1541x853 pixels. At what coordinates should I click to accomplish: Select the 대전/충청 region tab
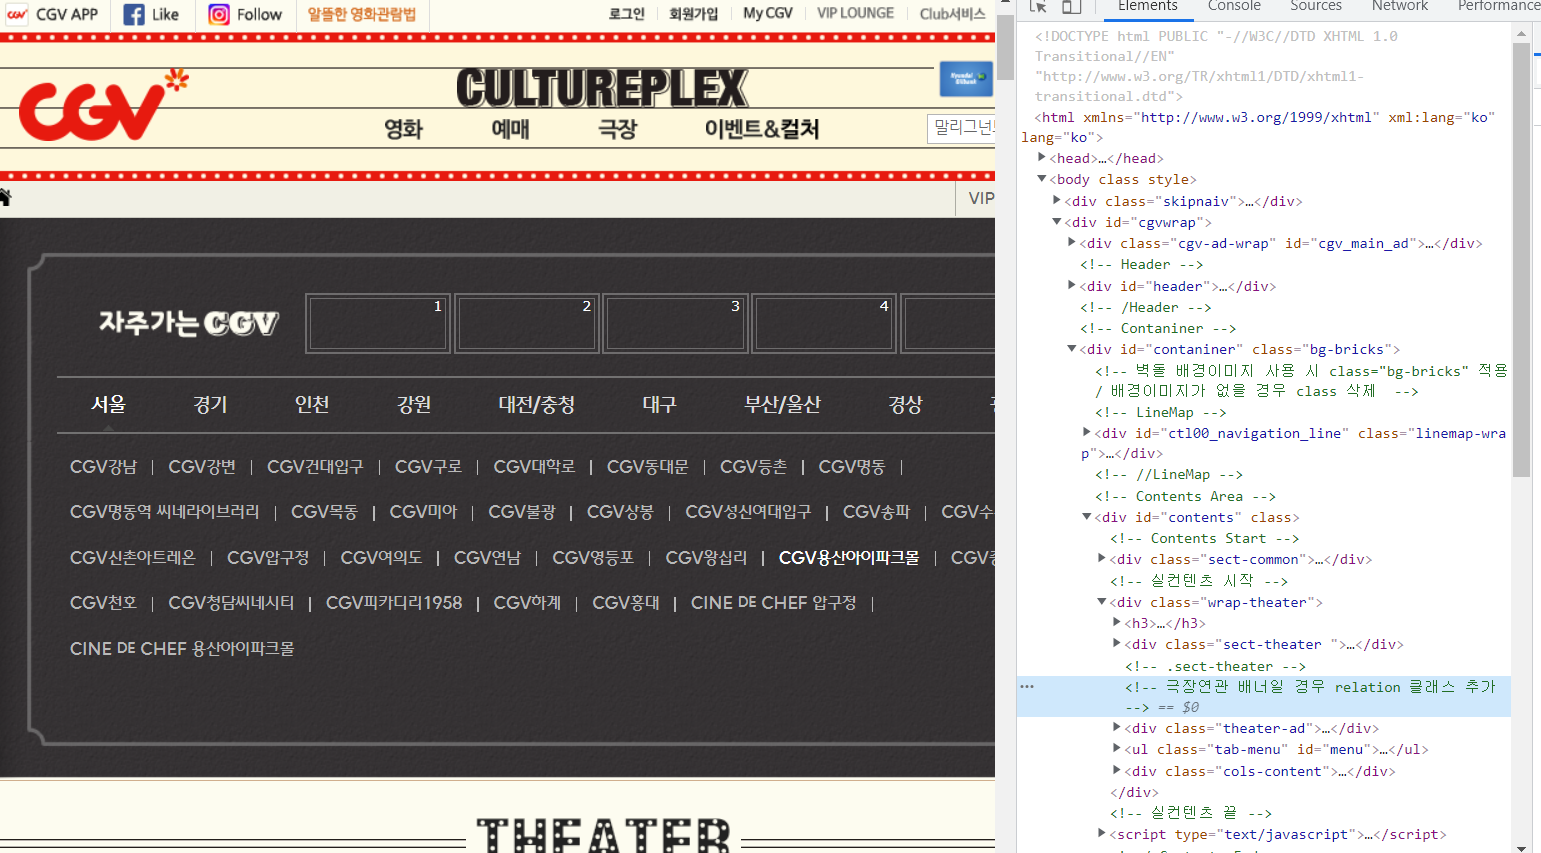tap(537, 404)
